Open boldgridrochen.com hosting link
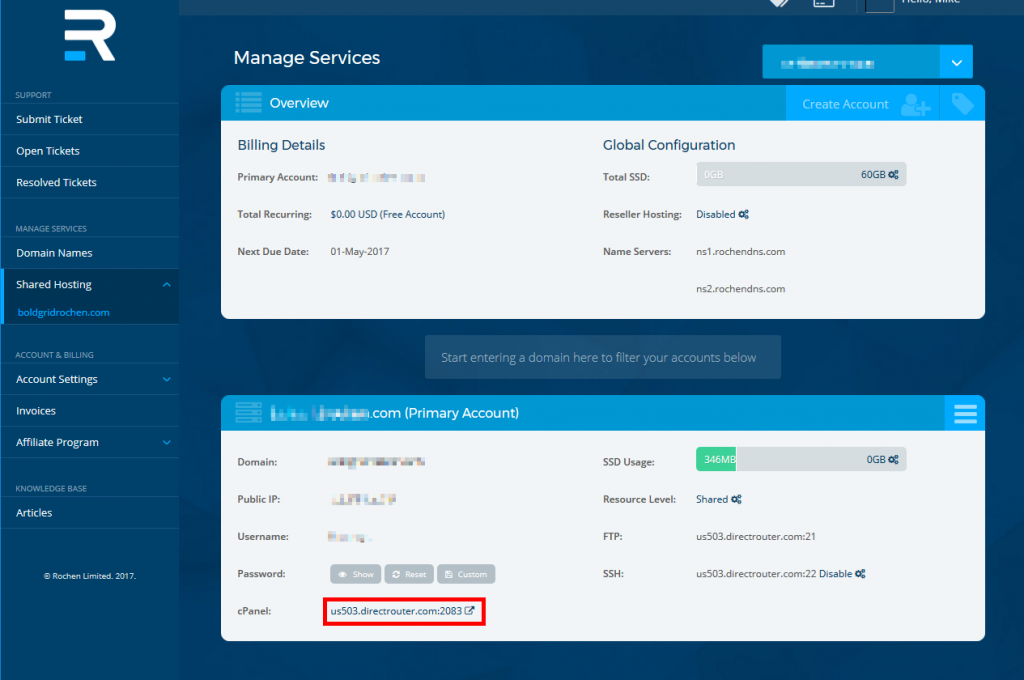Screen dimensions: 1024x680 pyautogui.click(x=63, y=312)
